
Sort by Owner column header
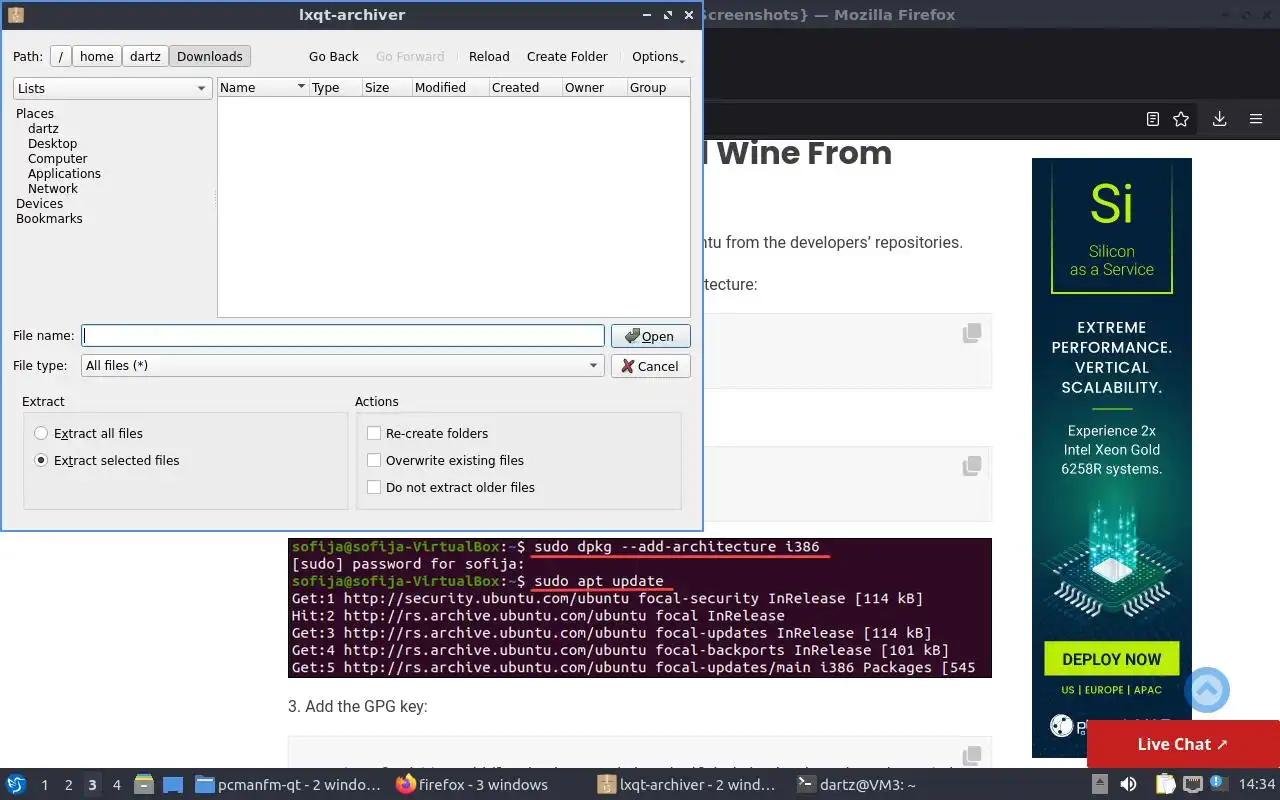(594, 88)
